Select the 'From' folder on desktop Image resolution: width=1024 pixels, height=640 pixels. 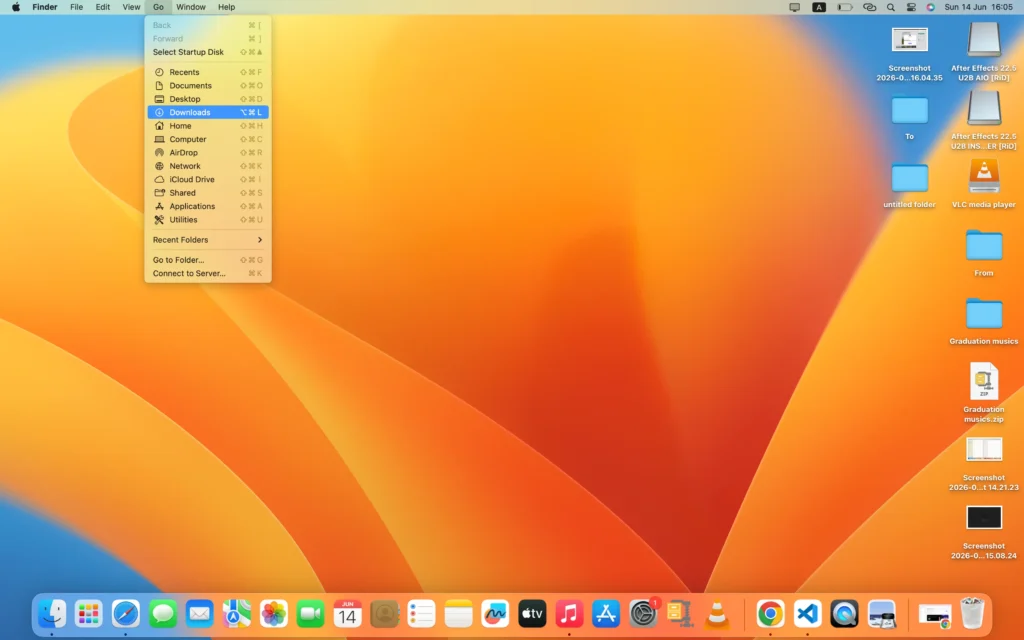pos(984,246)
